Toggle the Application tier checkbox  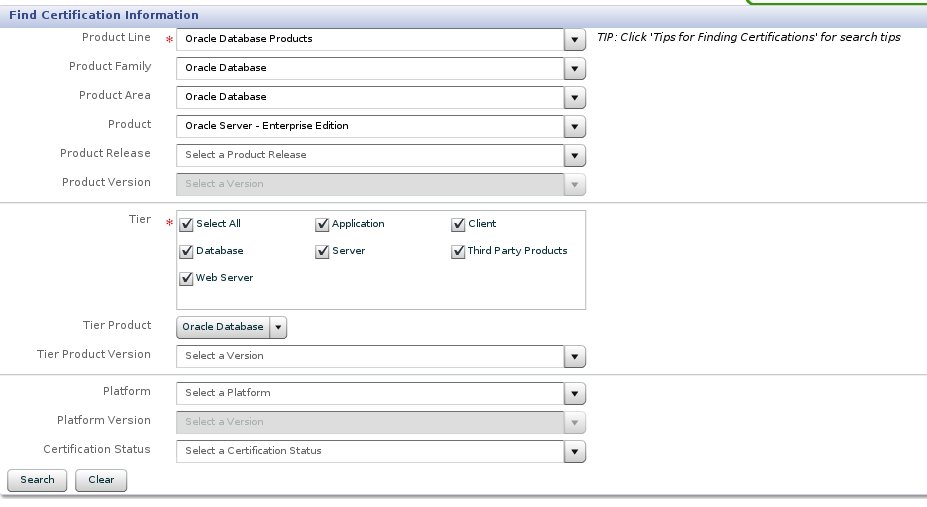(x=322, y=225)
